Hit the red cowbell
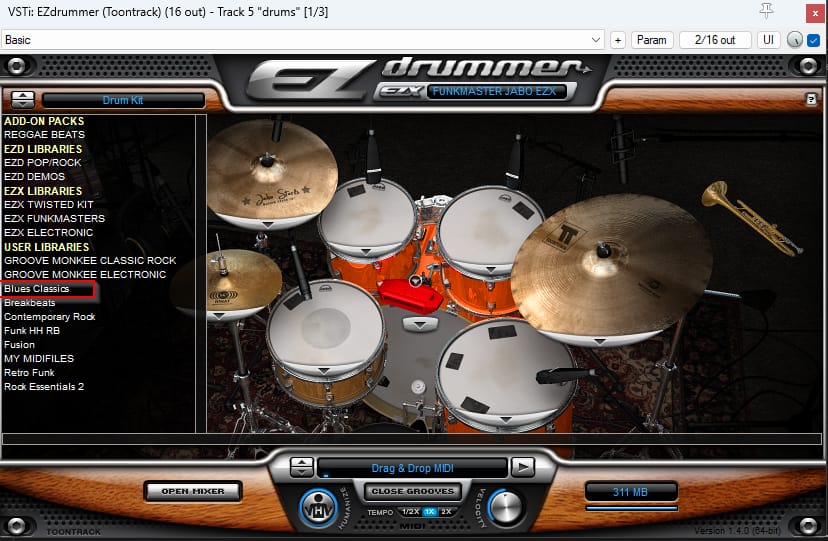The width and height of the screenshot is (828, 541). point(411,297)
